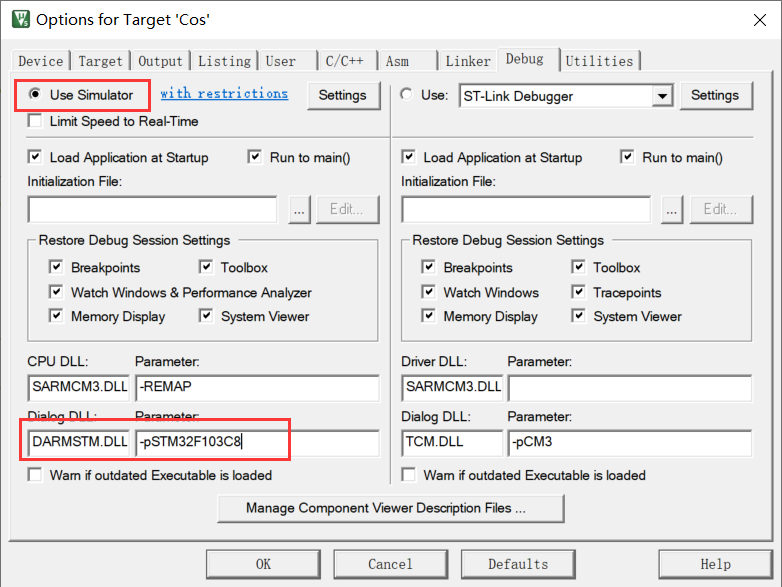Open the Utilities tab
The width and height of the screenshot is (782, 587).
point(599,61)
